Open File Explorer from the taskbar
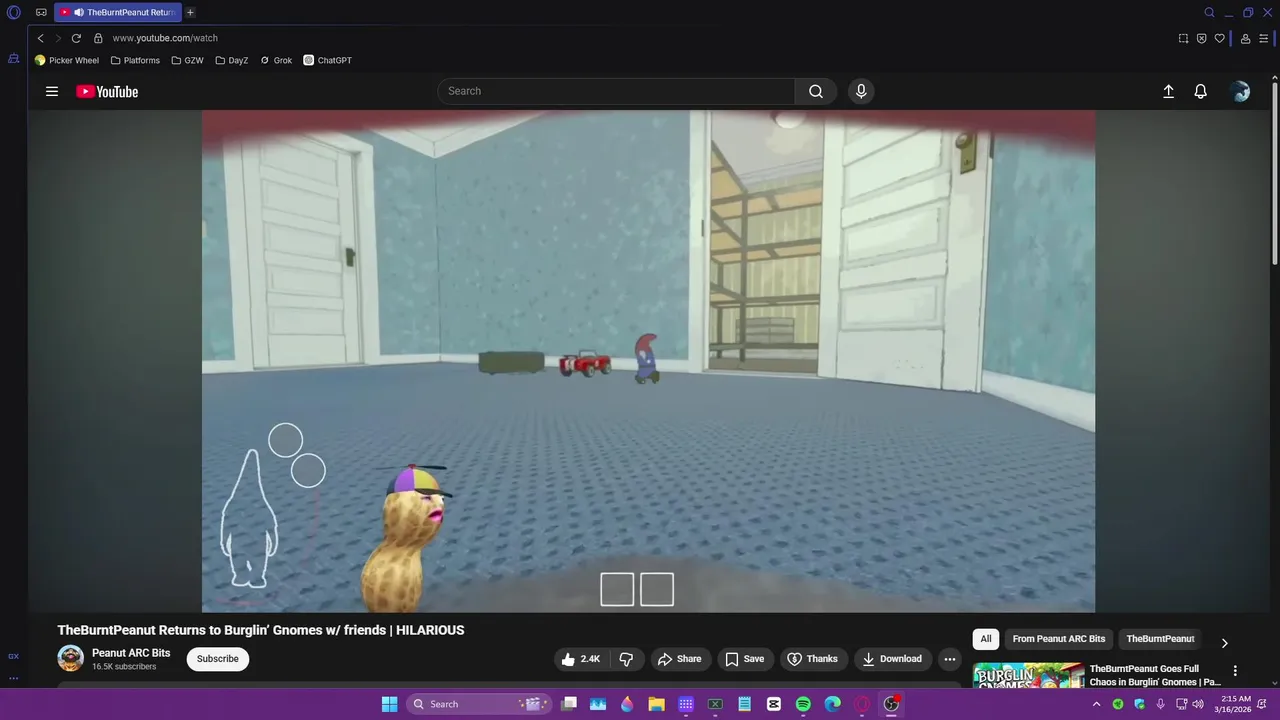The image size is (1280, 720). click(656, 704)
